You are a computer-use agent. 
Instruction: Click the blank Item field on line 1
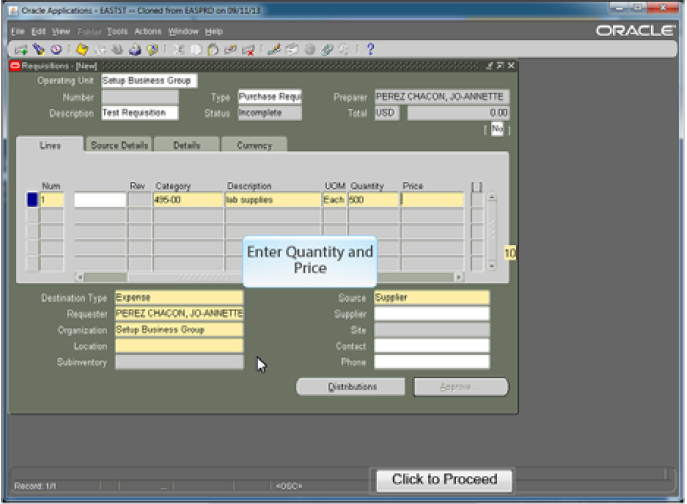point(100,200)
